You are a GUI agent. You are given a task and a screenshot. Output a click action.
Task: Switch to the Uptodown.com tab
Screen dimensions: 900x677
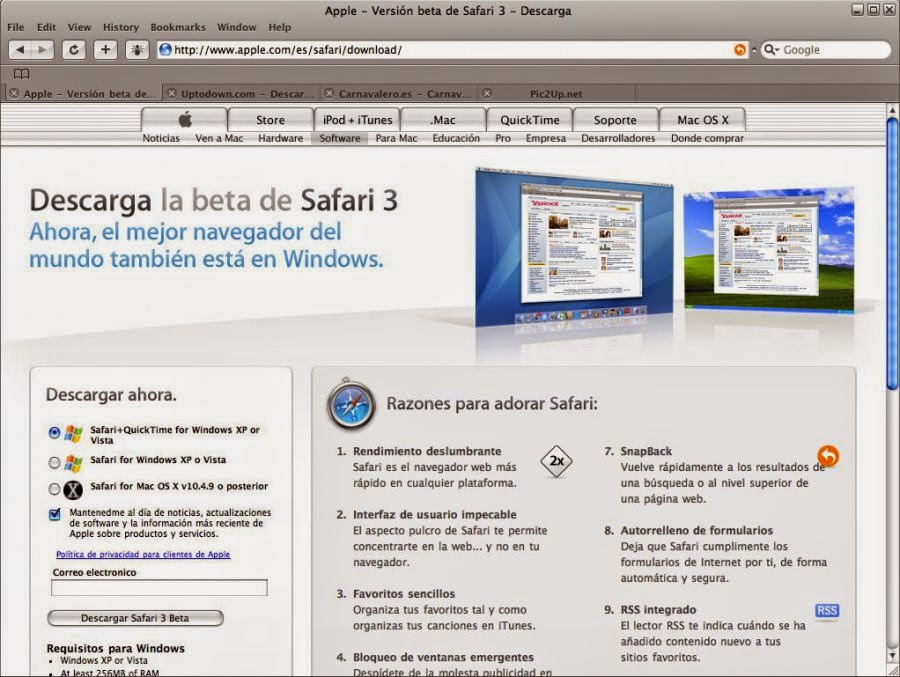[x=242, y=94]
